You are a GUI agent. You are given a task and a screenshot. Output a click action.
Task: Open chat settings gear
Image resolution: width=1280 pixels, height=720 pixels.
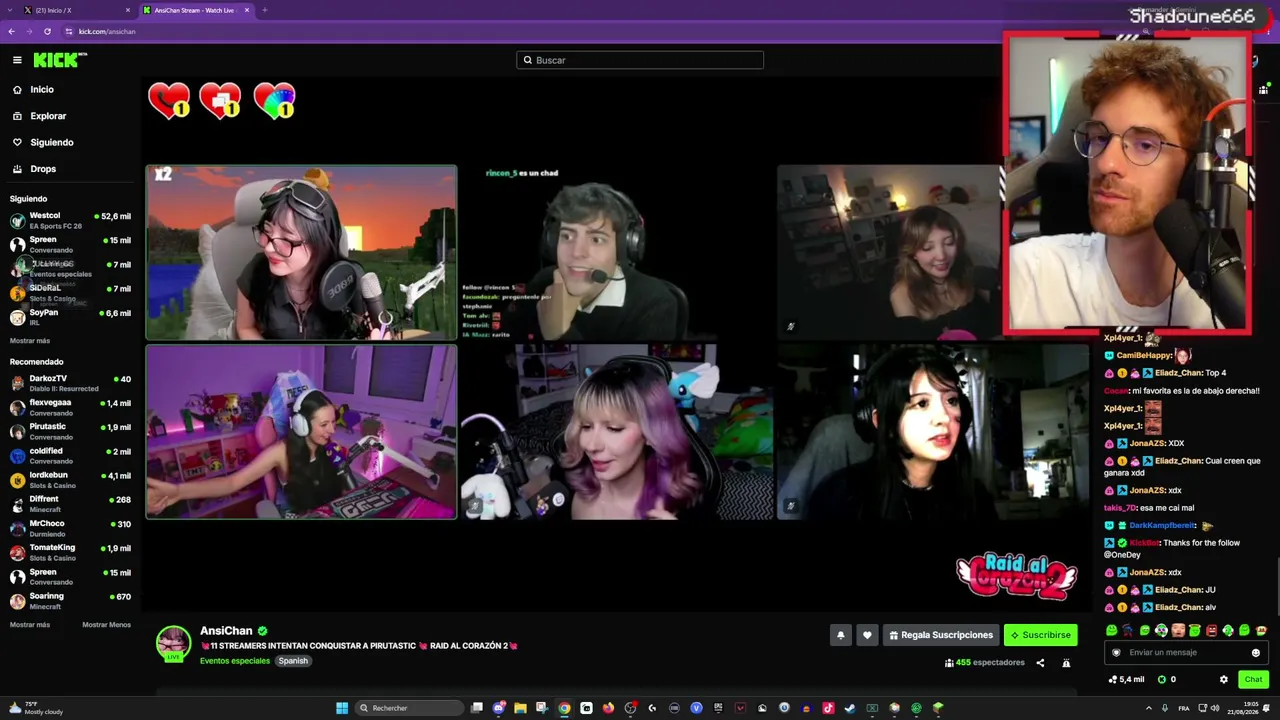click(1223, 680)
